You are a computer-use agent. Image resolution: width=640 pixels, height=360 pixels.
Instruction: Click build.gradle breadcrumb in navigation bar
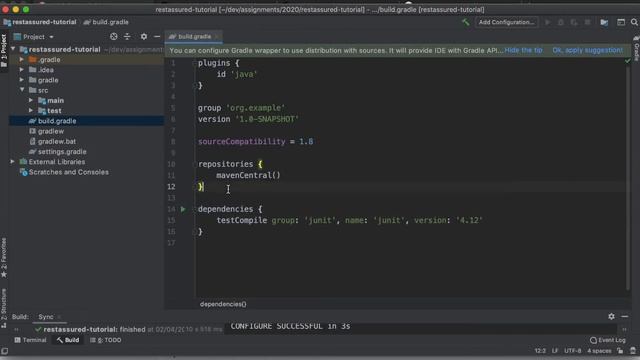coord(106,22)
